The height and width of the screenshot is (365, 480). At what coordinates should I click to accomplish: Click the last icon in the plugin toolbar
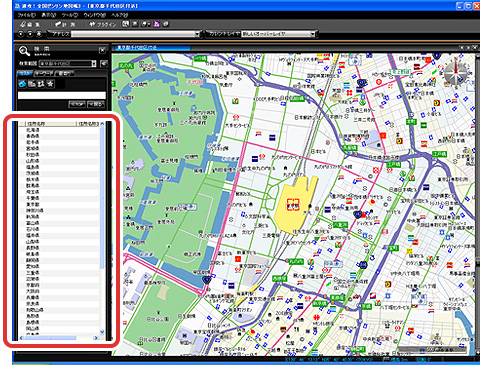click(x=166, y=24)
